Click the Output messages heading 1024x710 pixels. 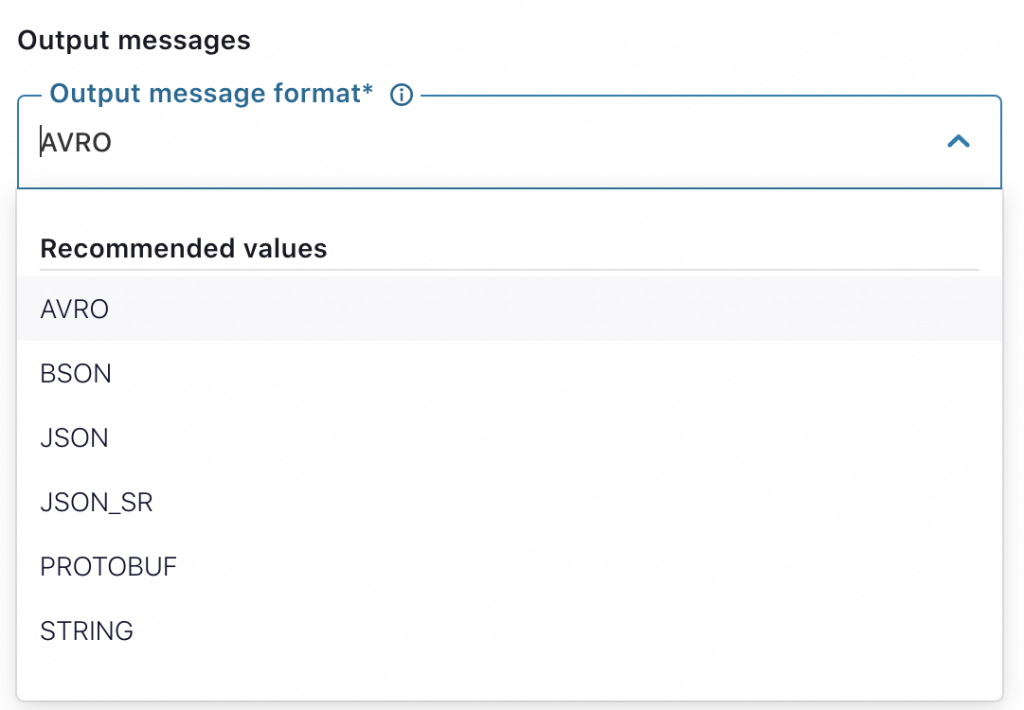pos(135,40)
